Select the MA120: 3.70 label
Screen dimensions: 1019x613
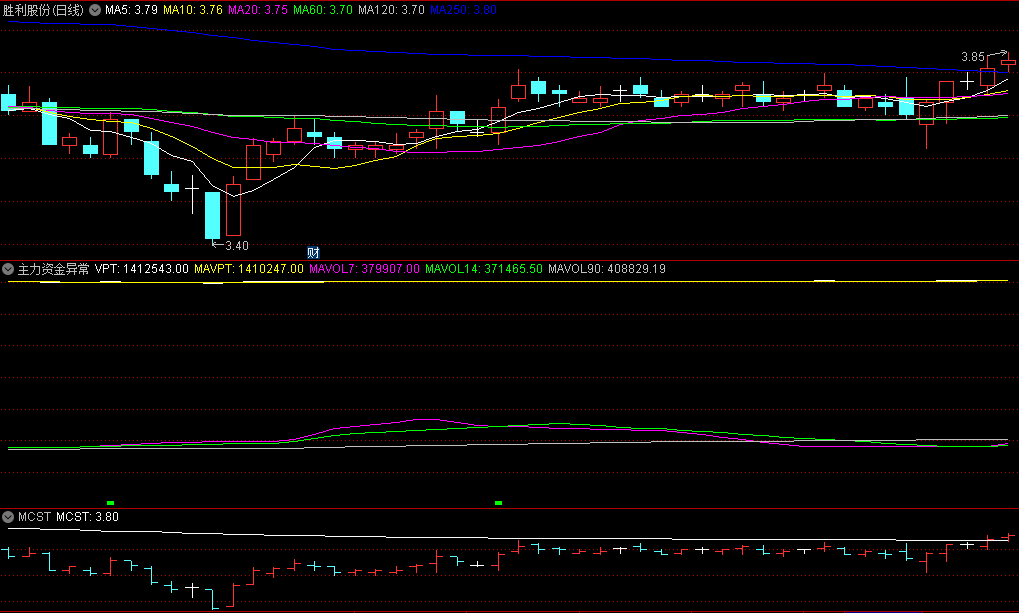391,10
